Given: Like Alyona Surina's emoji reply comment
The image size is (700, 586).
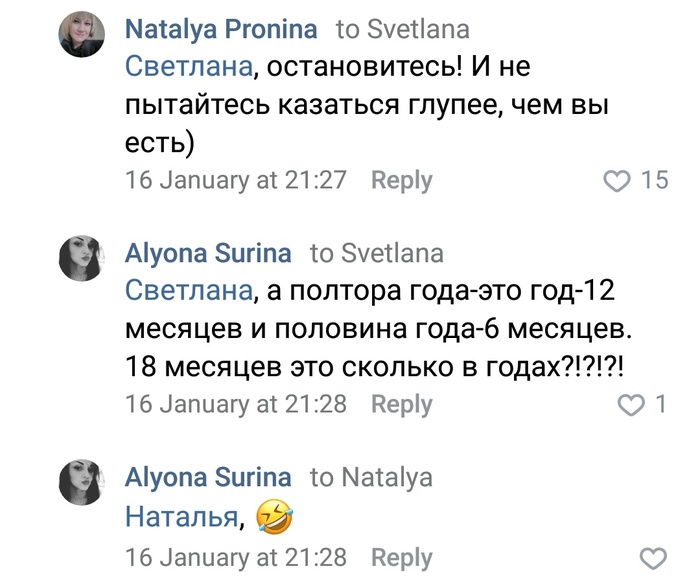Looking at the screenshot, I should (652, 558).
